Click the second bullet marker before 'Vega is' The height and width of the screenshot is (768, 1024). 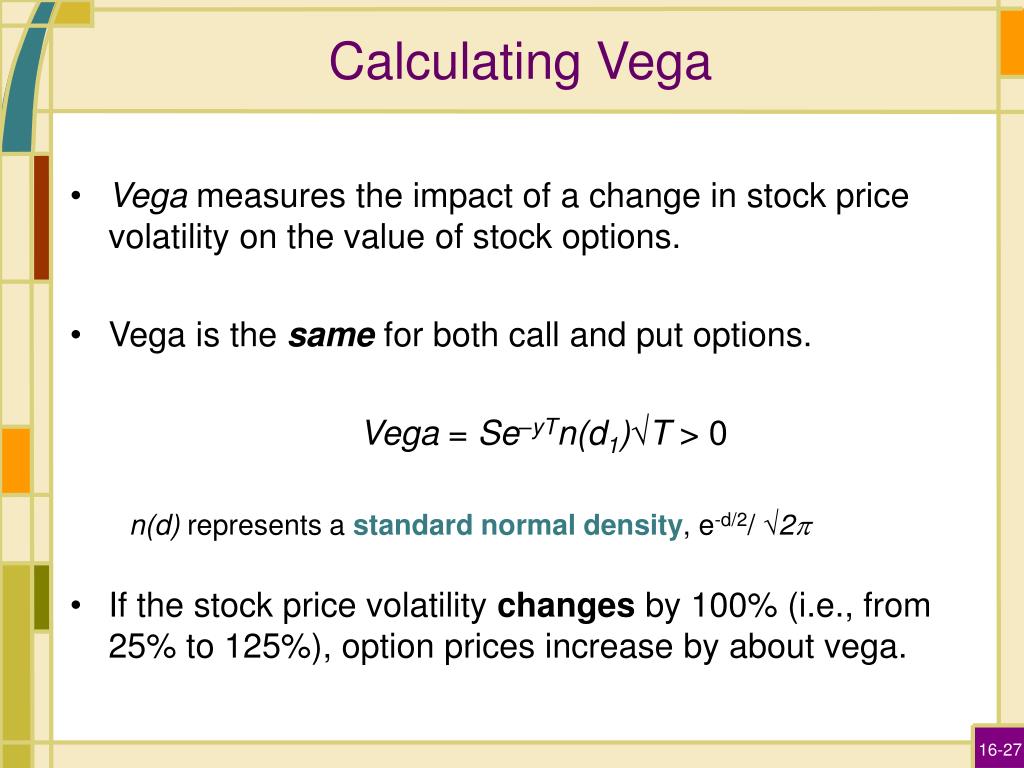(x=76, y=335)
